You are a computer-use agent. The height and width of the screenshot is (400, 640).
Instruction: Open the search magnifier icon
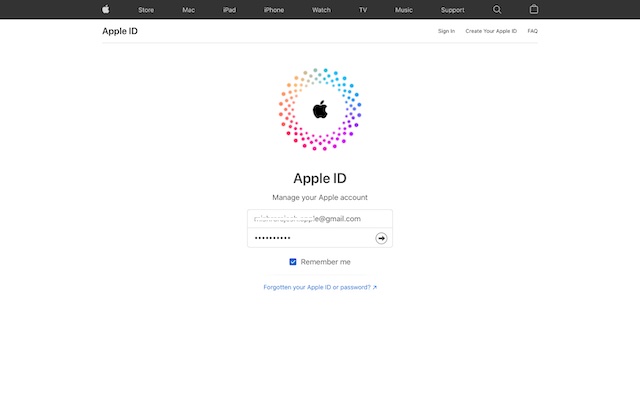(497, 9)
